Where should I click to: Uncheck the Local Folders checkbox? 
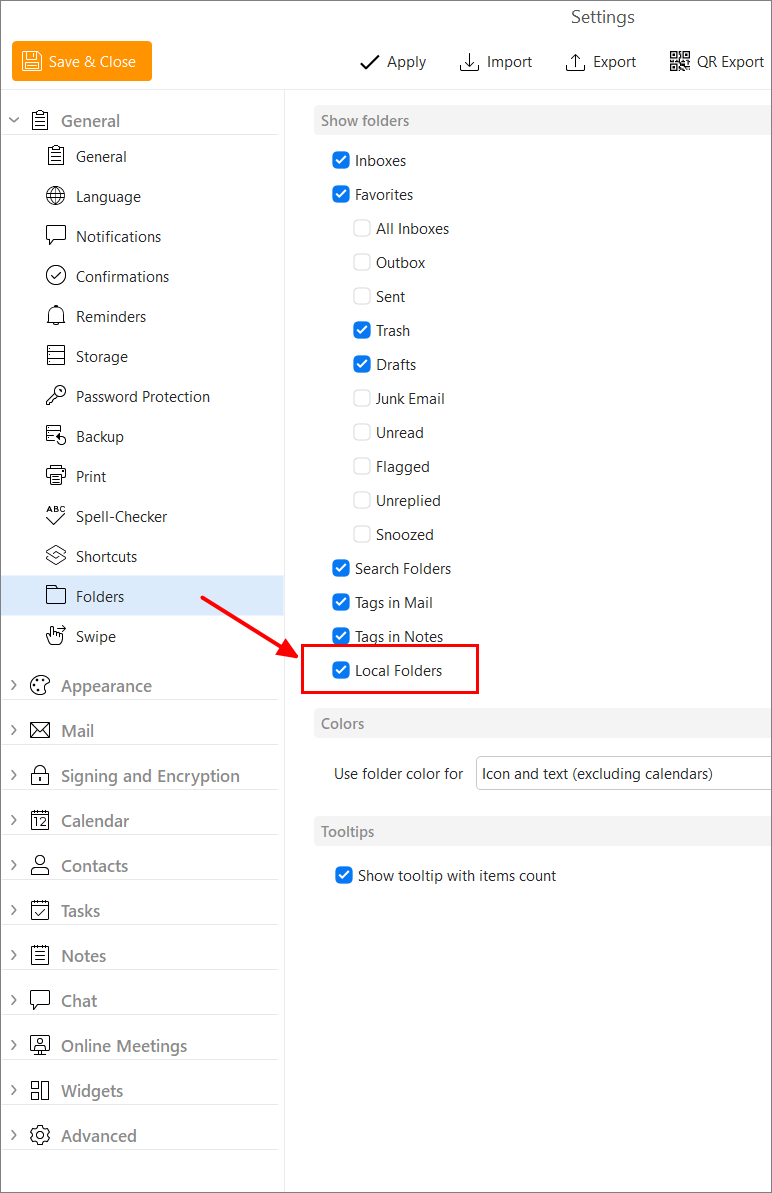point(340,670)
